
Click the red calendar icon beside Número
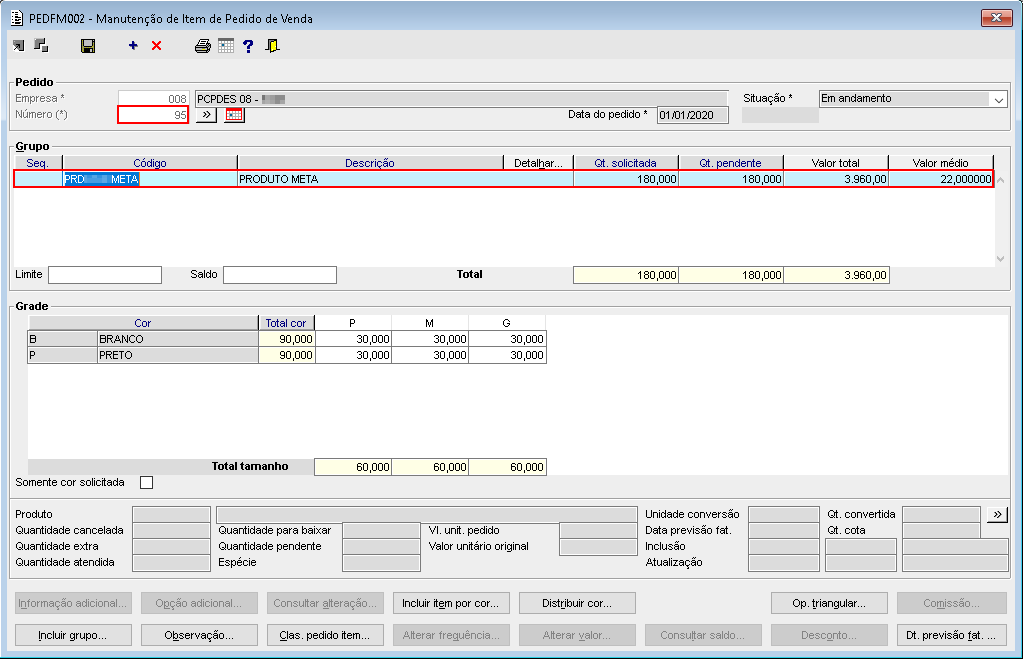(234, 115)
